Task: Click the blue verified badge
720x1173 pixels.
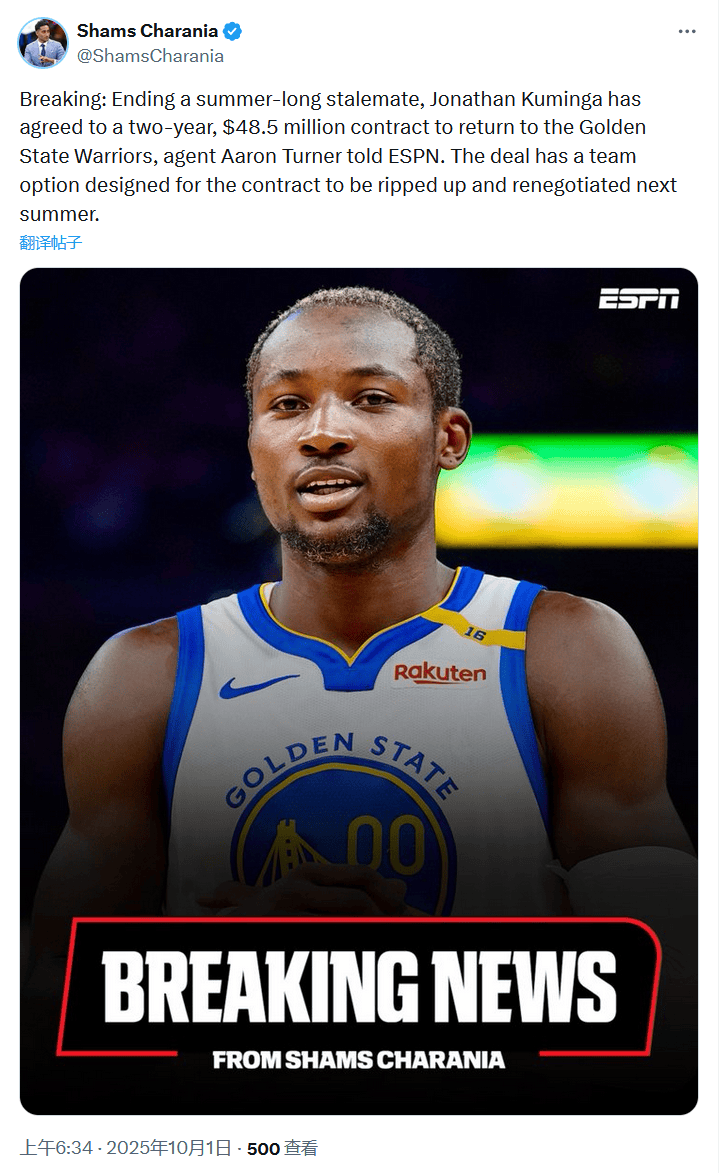Action: (x=232, y=31)
